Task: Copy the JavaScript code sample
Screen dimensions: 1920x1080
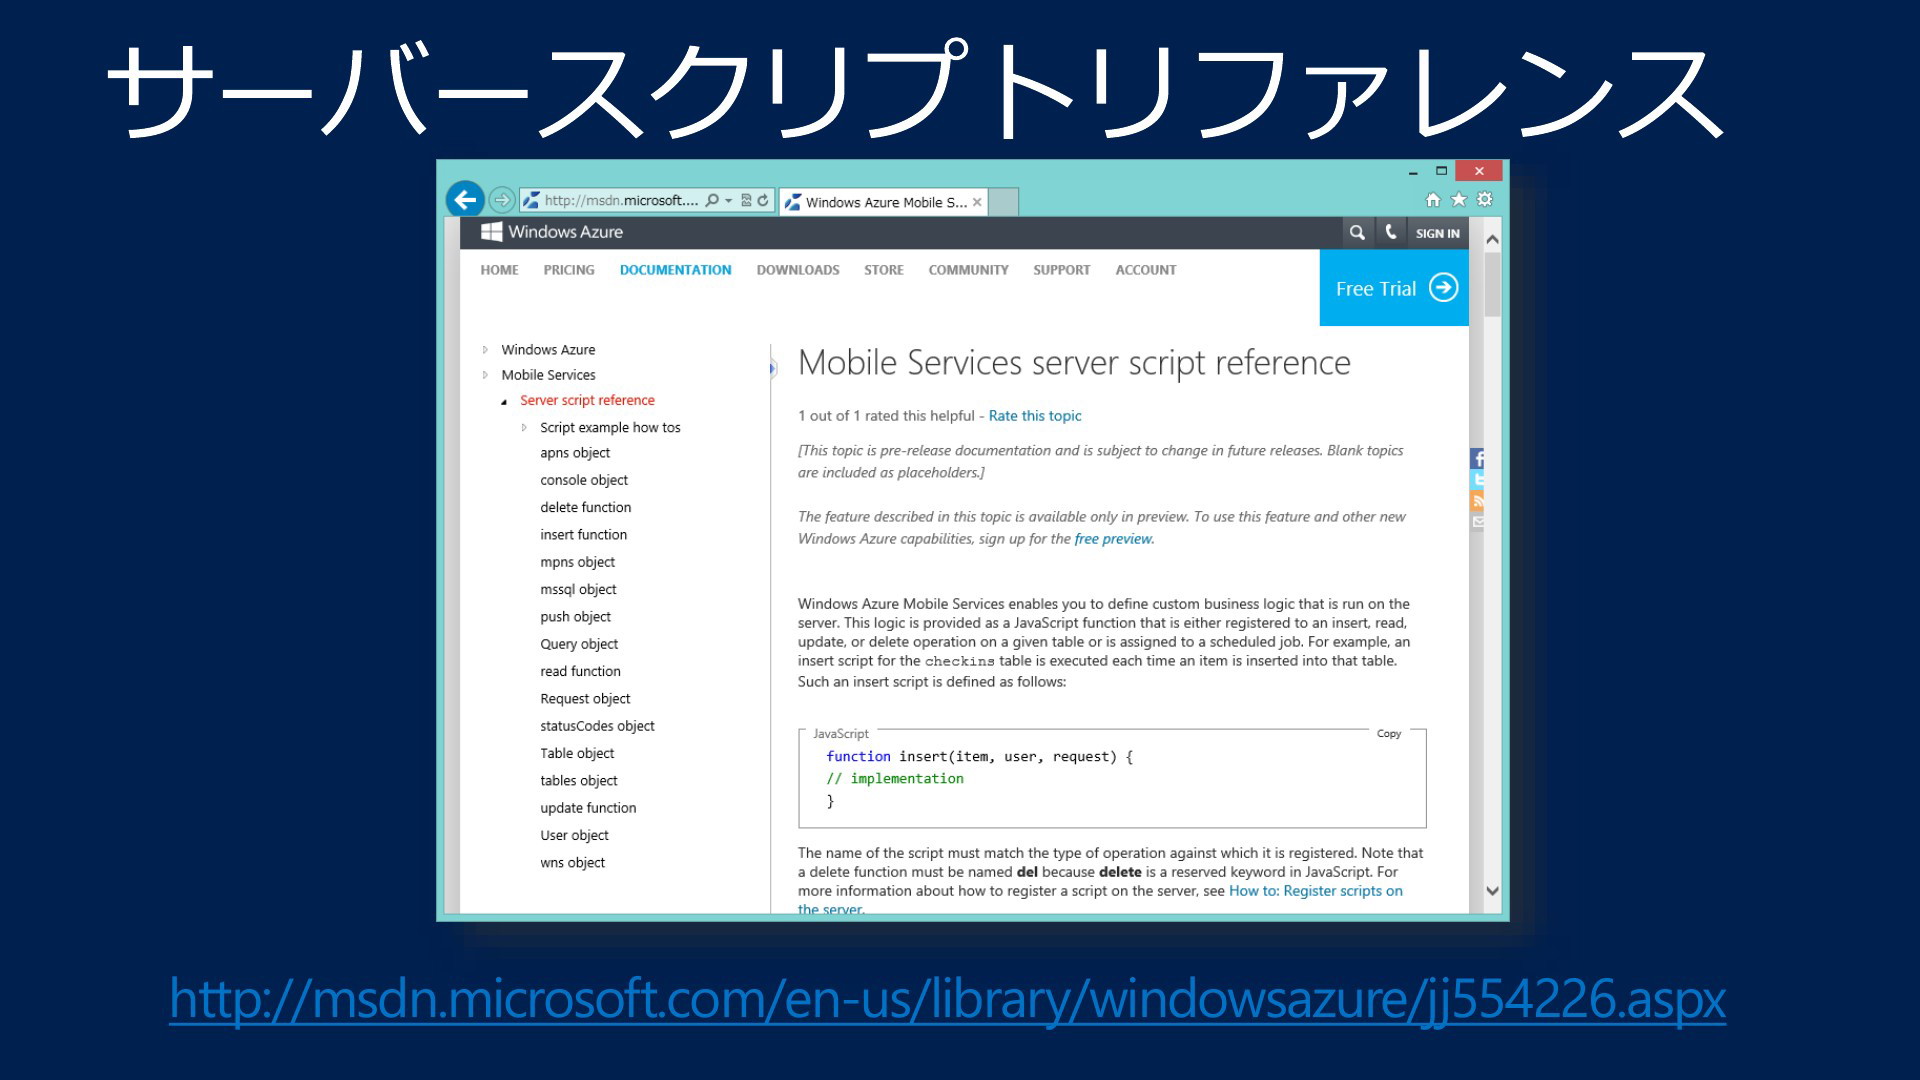Action: point(1389,734)
